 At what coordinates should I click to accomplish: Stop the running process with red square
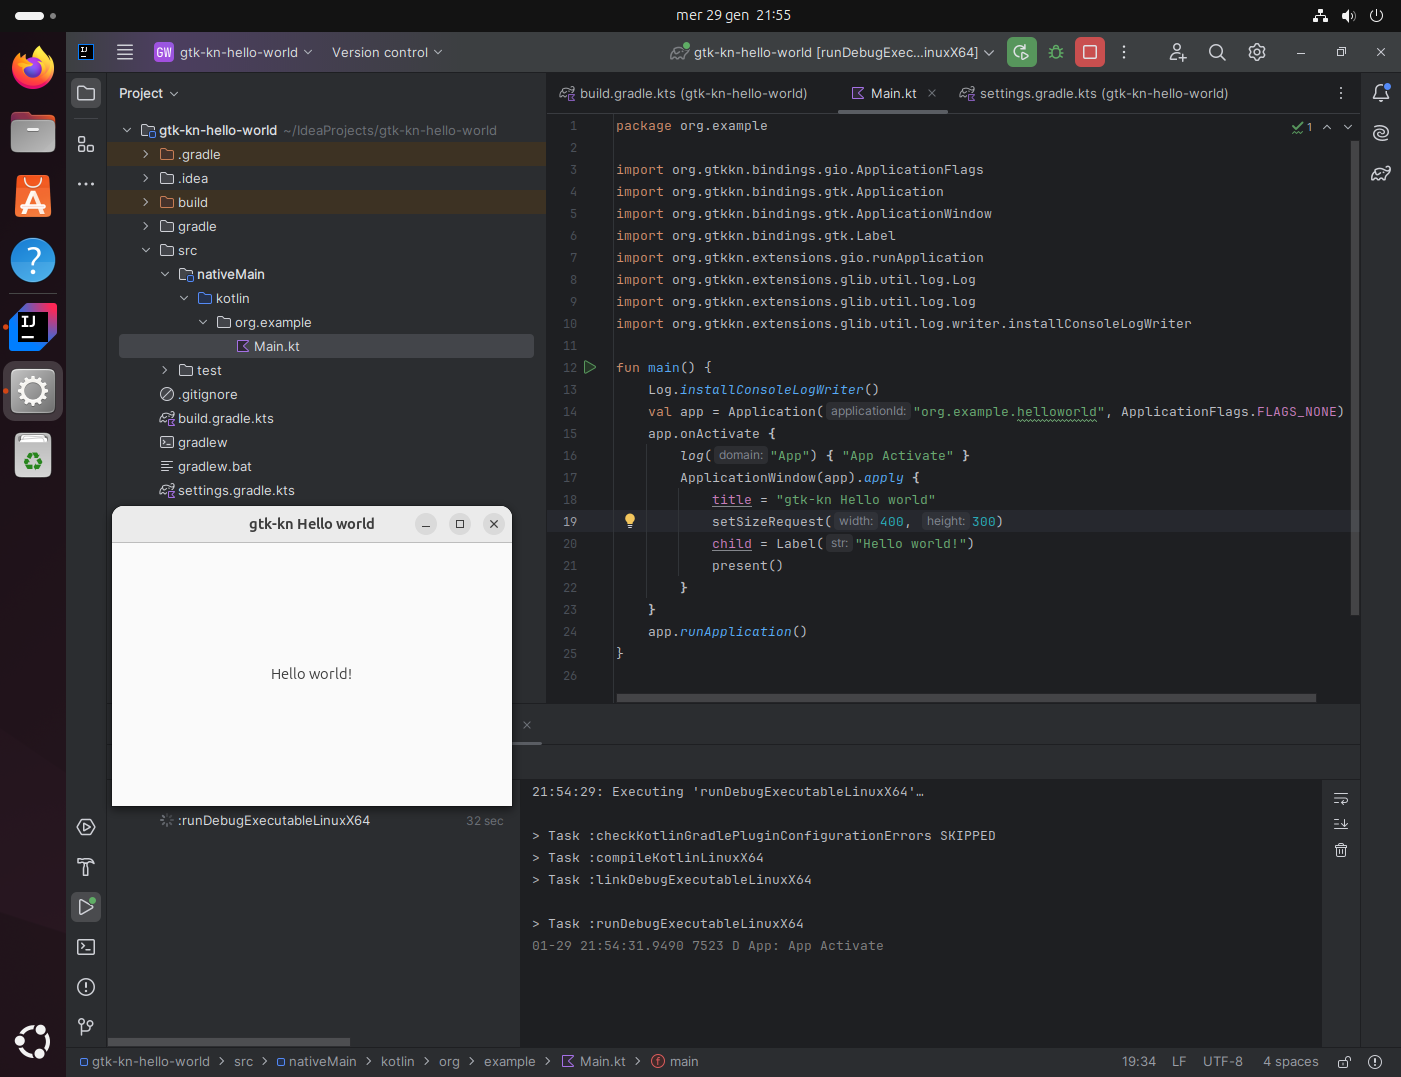click(x=1090, y=52)
